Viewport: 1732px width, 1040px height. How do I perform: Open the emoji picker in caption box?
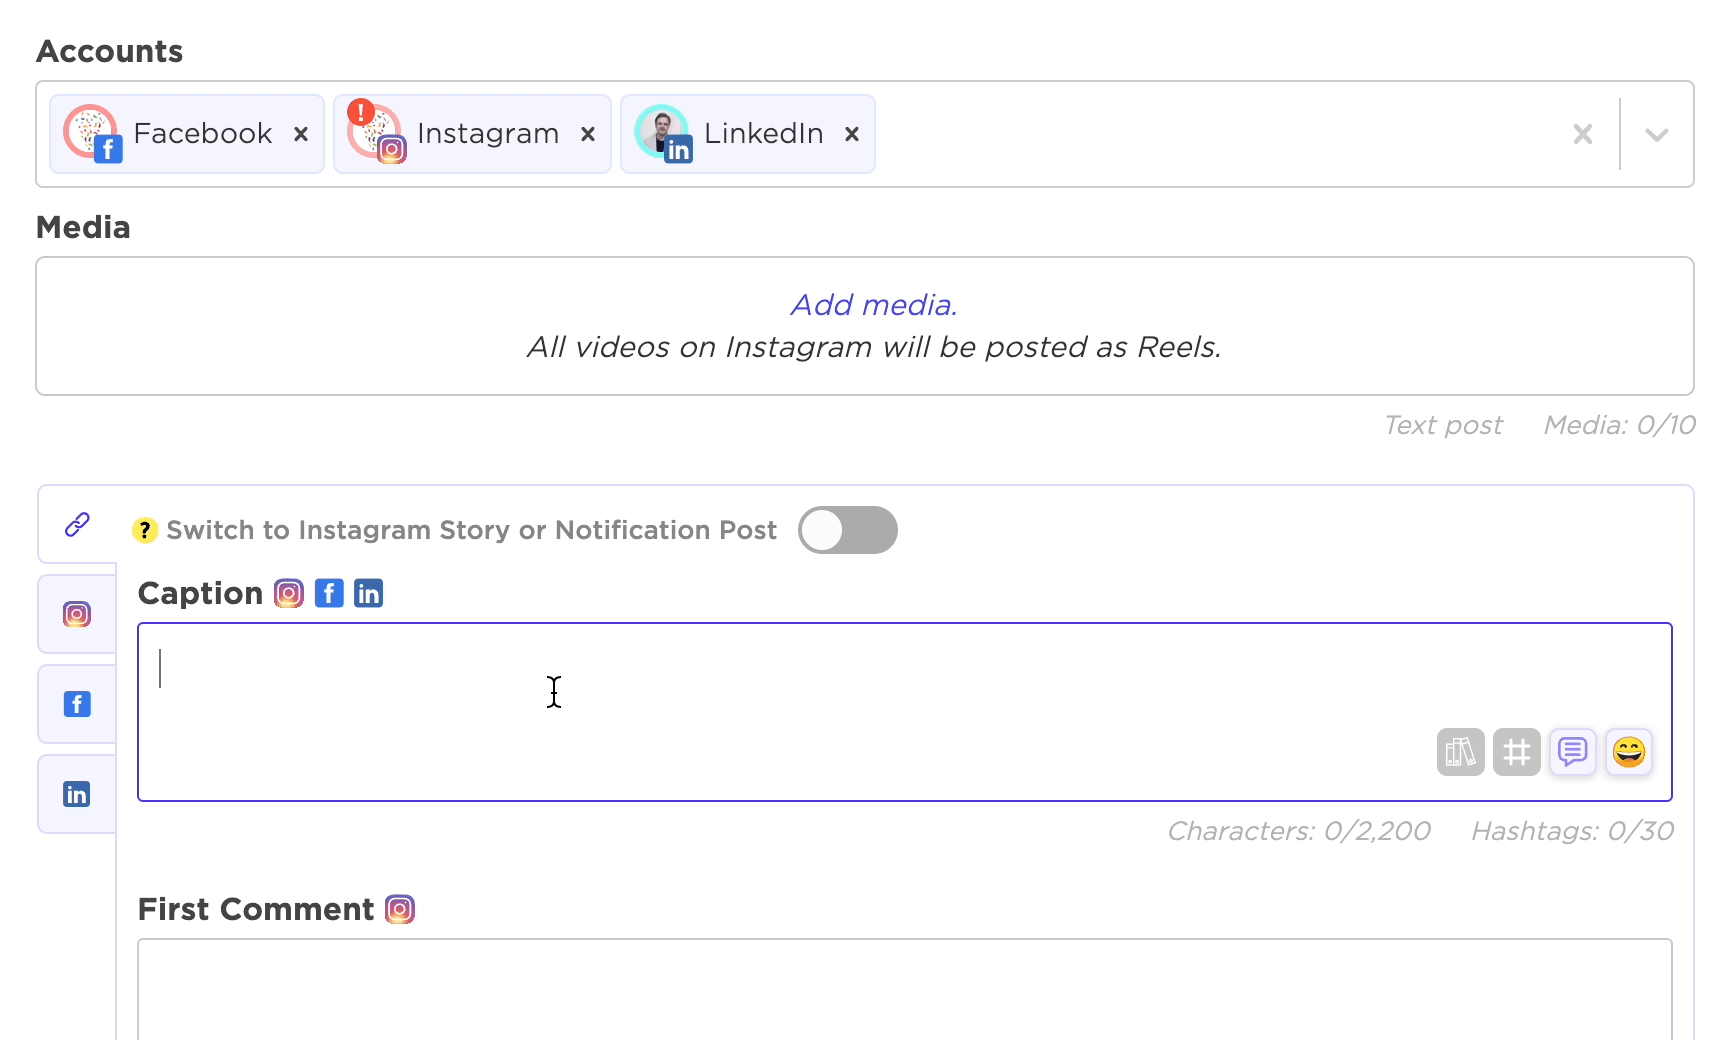[x=1629, y=752]
